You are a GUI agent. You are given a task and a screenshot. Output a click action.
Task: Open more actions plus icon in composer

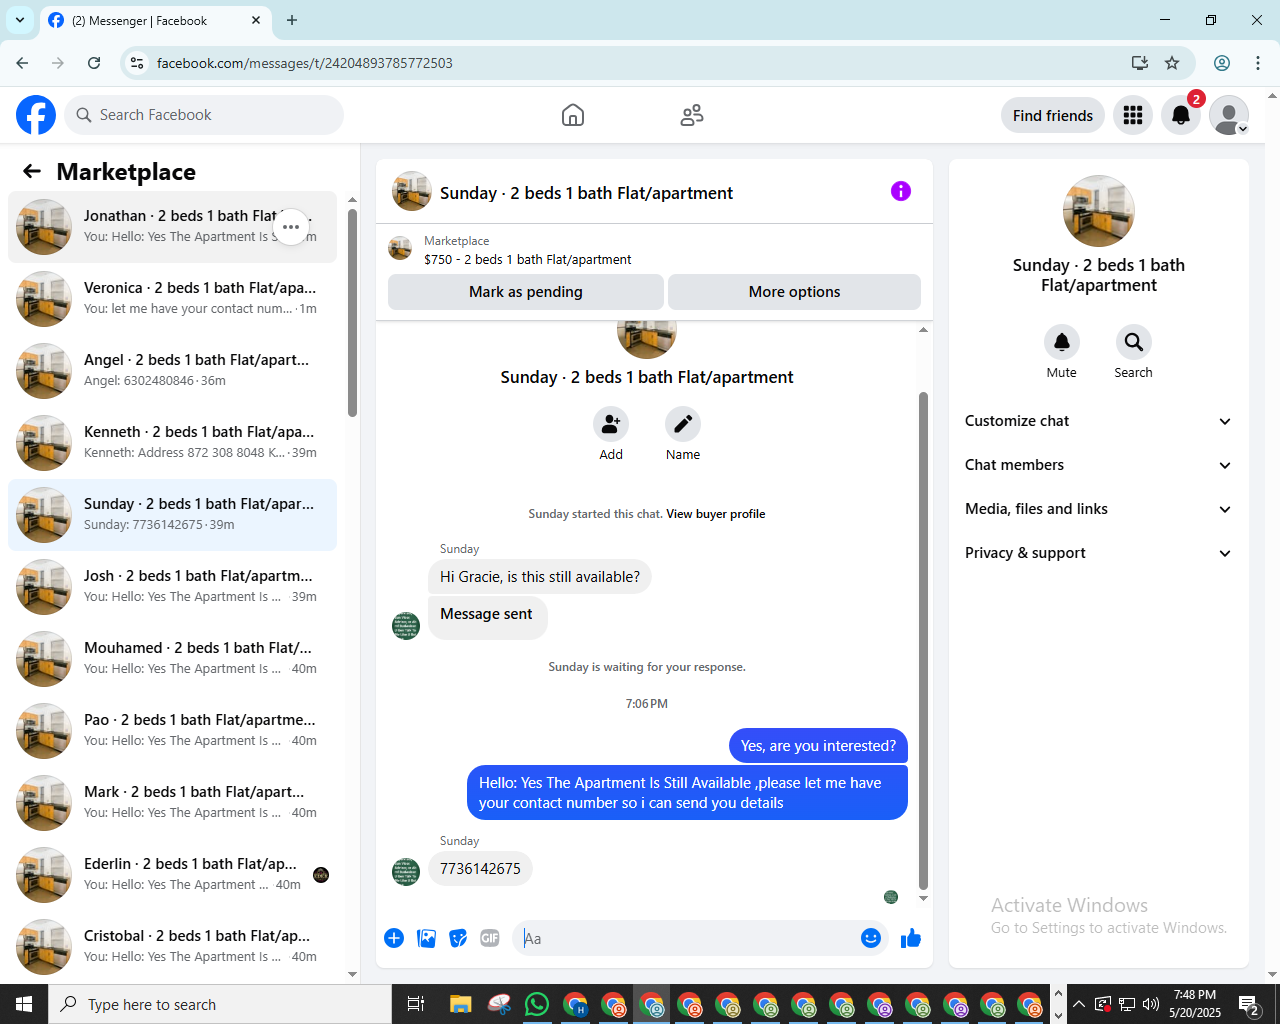tap(394, 938)
